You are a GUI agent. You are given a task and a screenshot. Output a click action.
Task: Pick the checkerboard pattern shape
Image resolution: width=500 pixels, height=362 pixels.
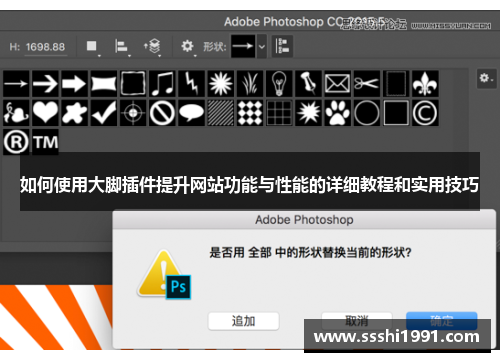pyautogui.click(x=250, y=113)
